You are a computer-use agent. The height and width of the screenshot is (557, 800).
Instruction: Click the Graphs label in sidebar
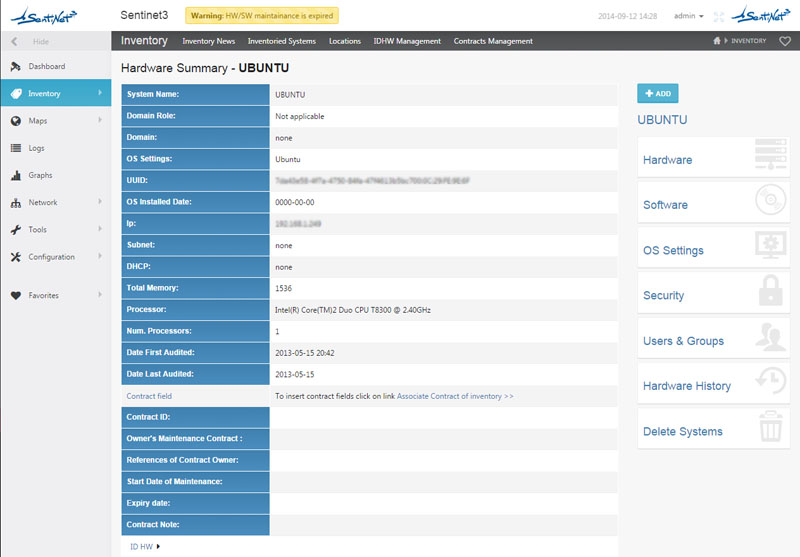(x=40, y=175)
